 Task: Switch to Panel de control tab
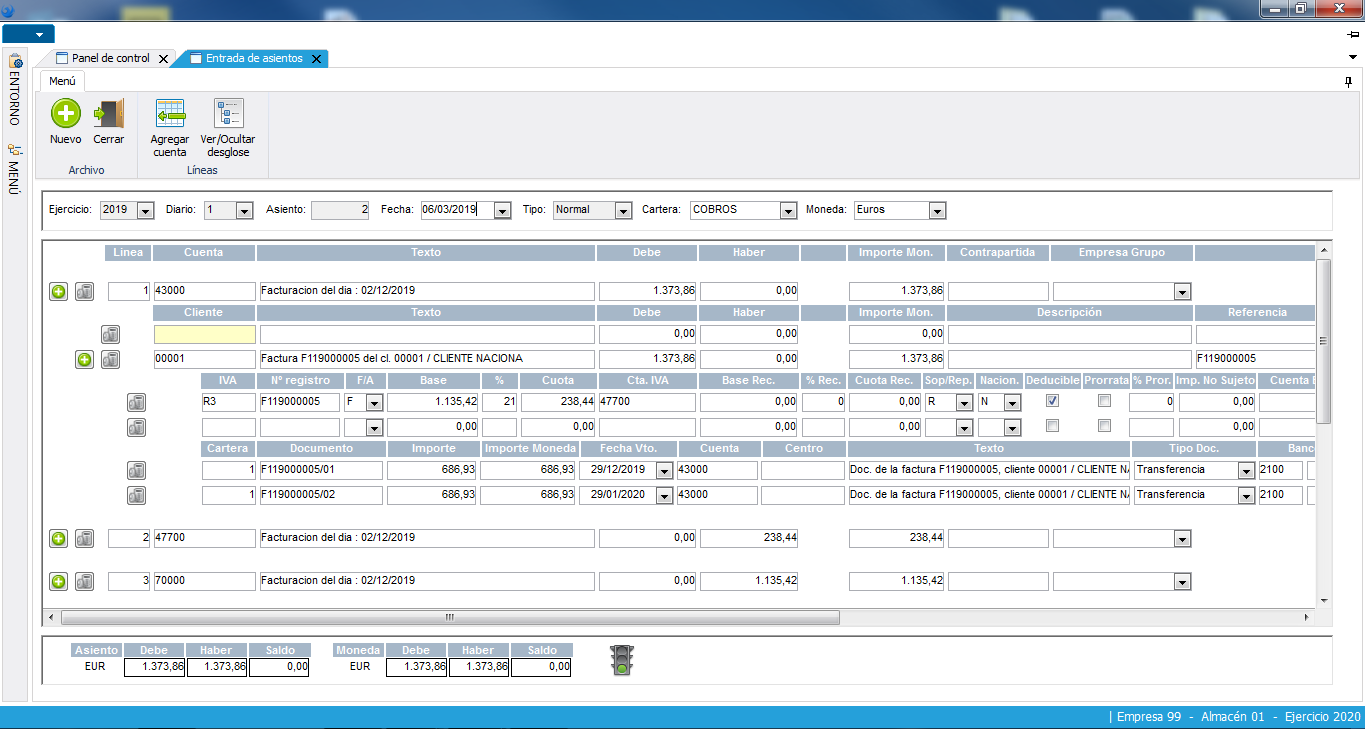click(109, 59)
